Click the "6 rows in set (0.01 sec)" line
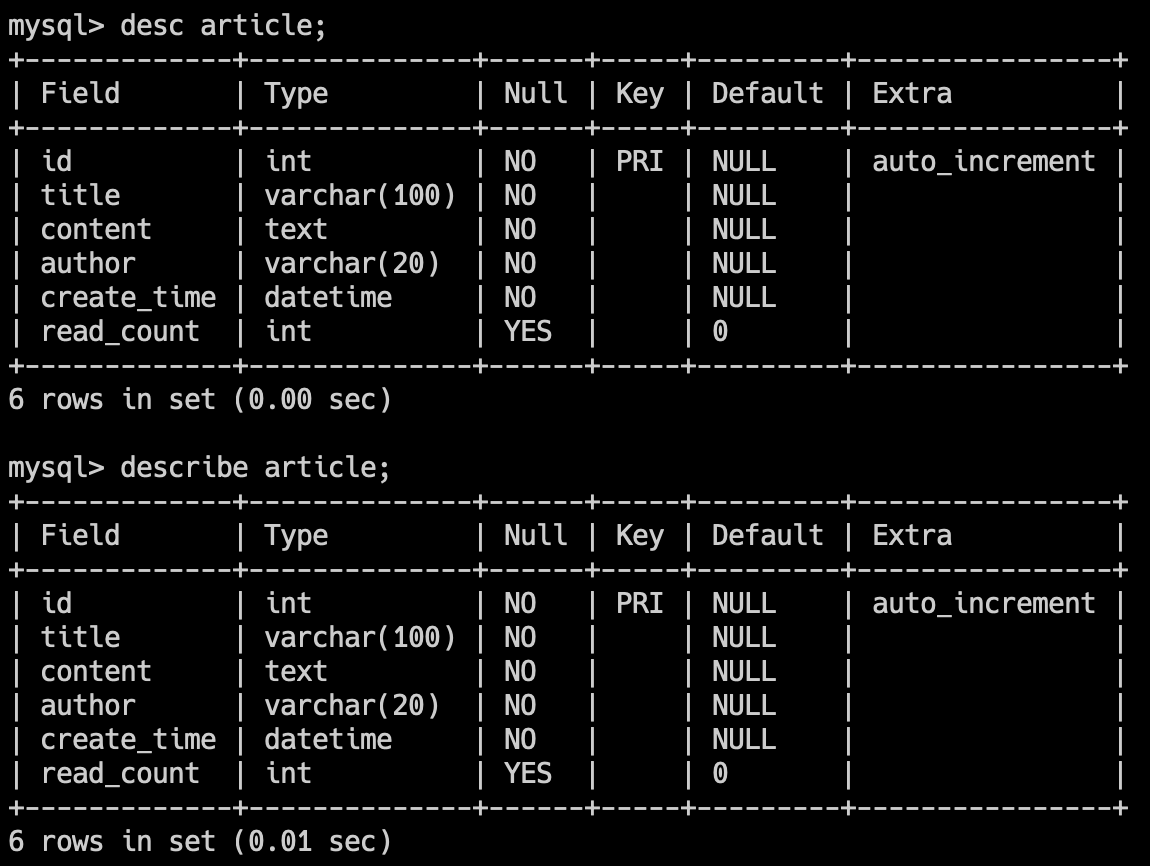Screen dimensions: 1150x866 [x=199, y=842]
